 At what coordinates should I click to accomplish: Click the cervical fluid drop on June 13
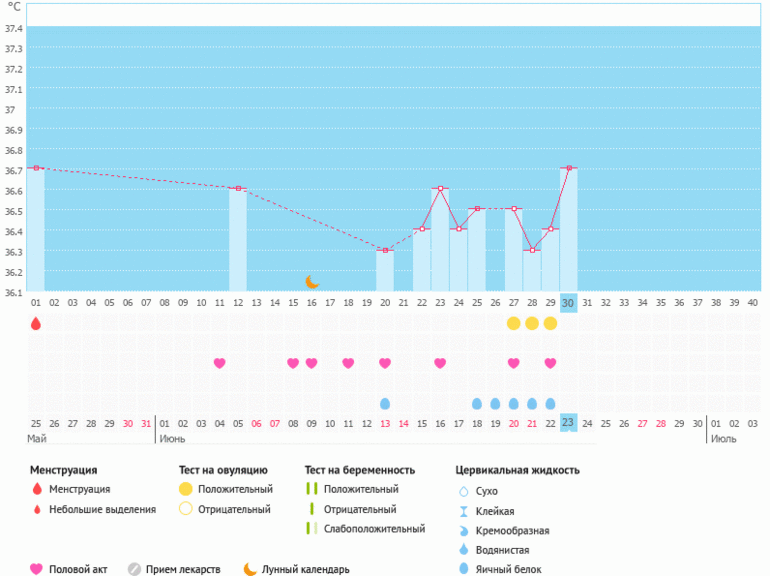[385, 403]
